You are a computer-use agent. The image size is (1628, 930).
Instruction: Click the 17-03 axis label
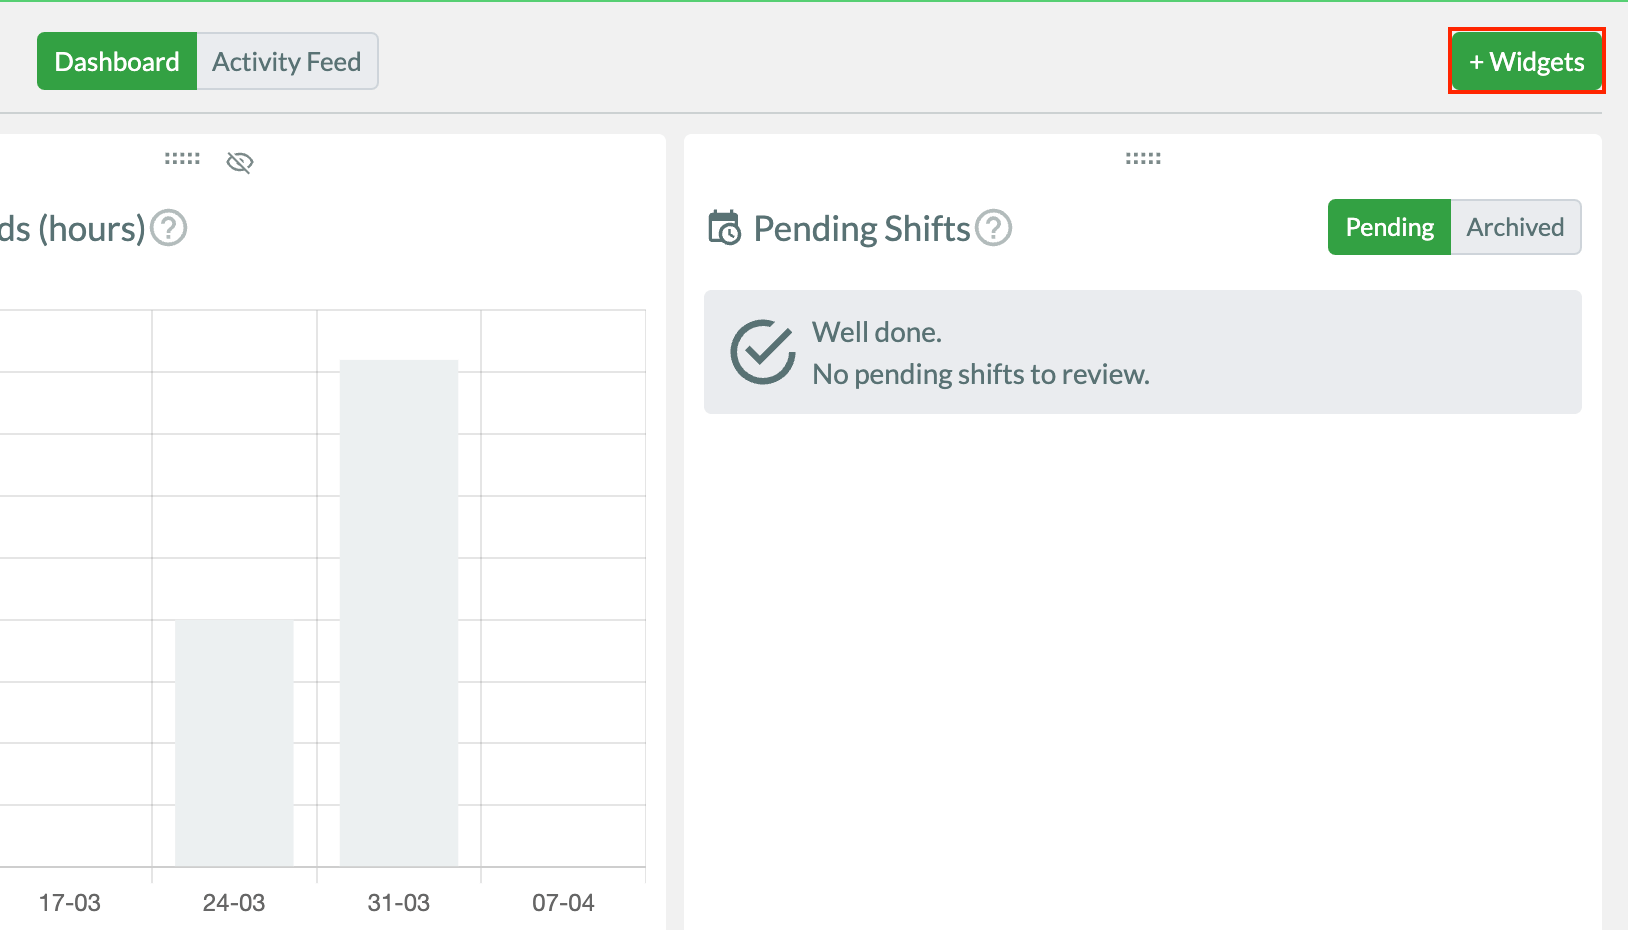click(x=70, y=903)
